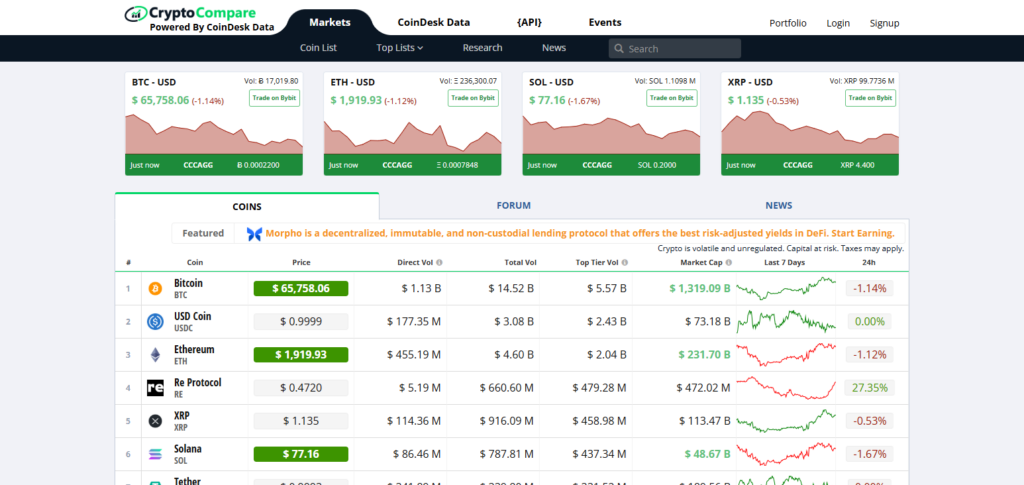Click Solana price $ 77.16 button
Image resolution: width=1024 pixels, height=485 pixels.
301,454
